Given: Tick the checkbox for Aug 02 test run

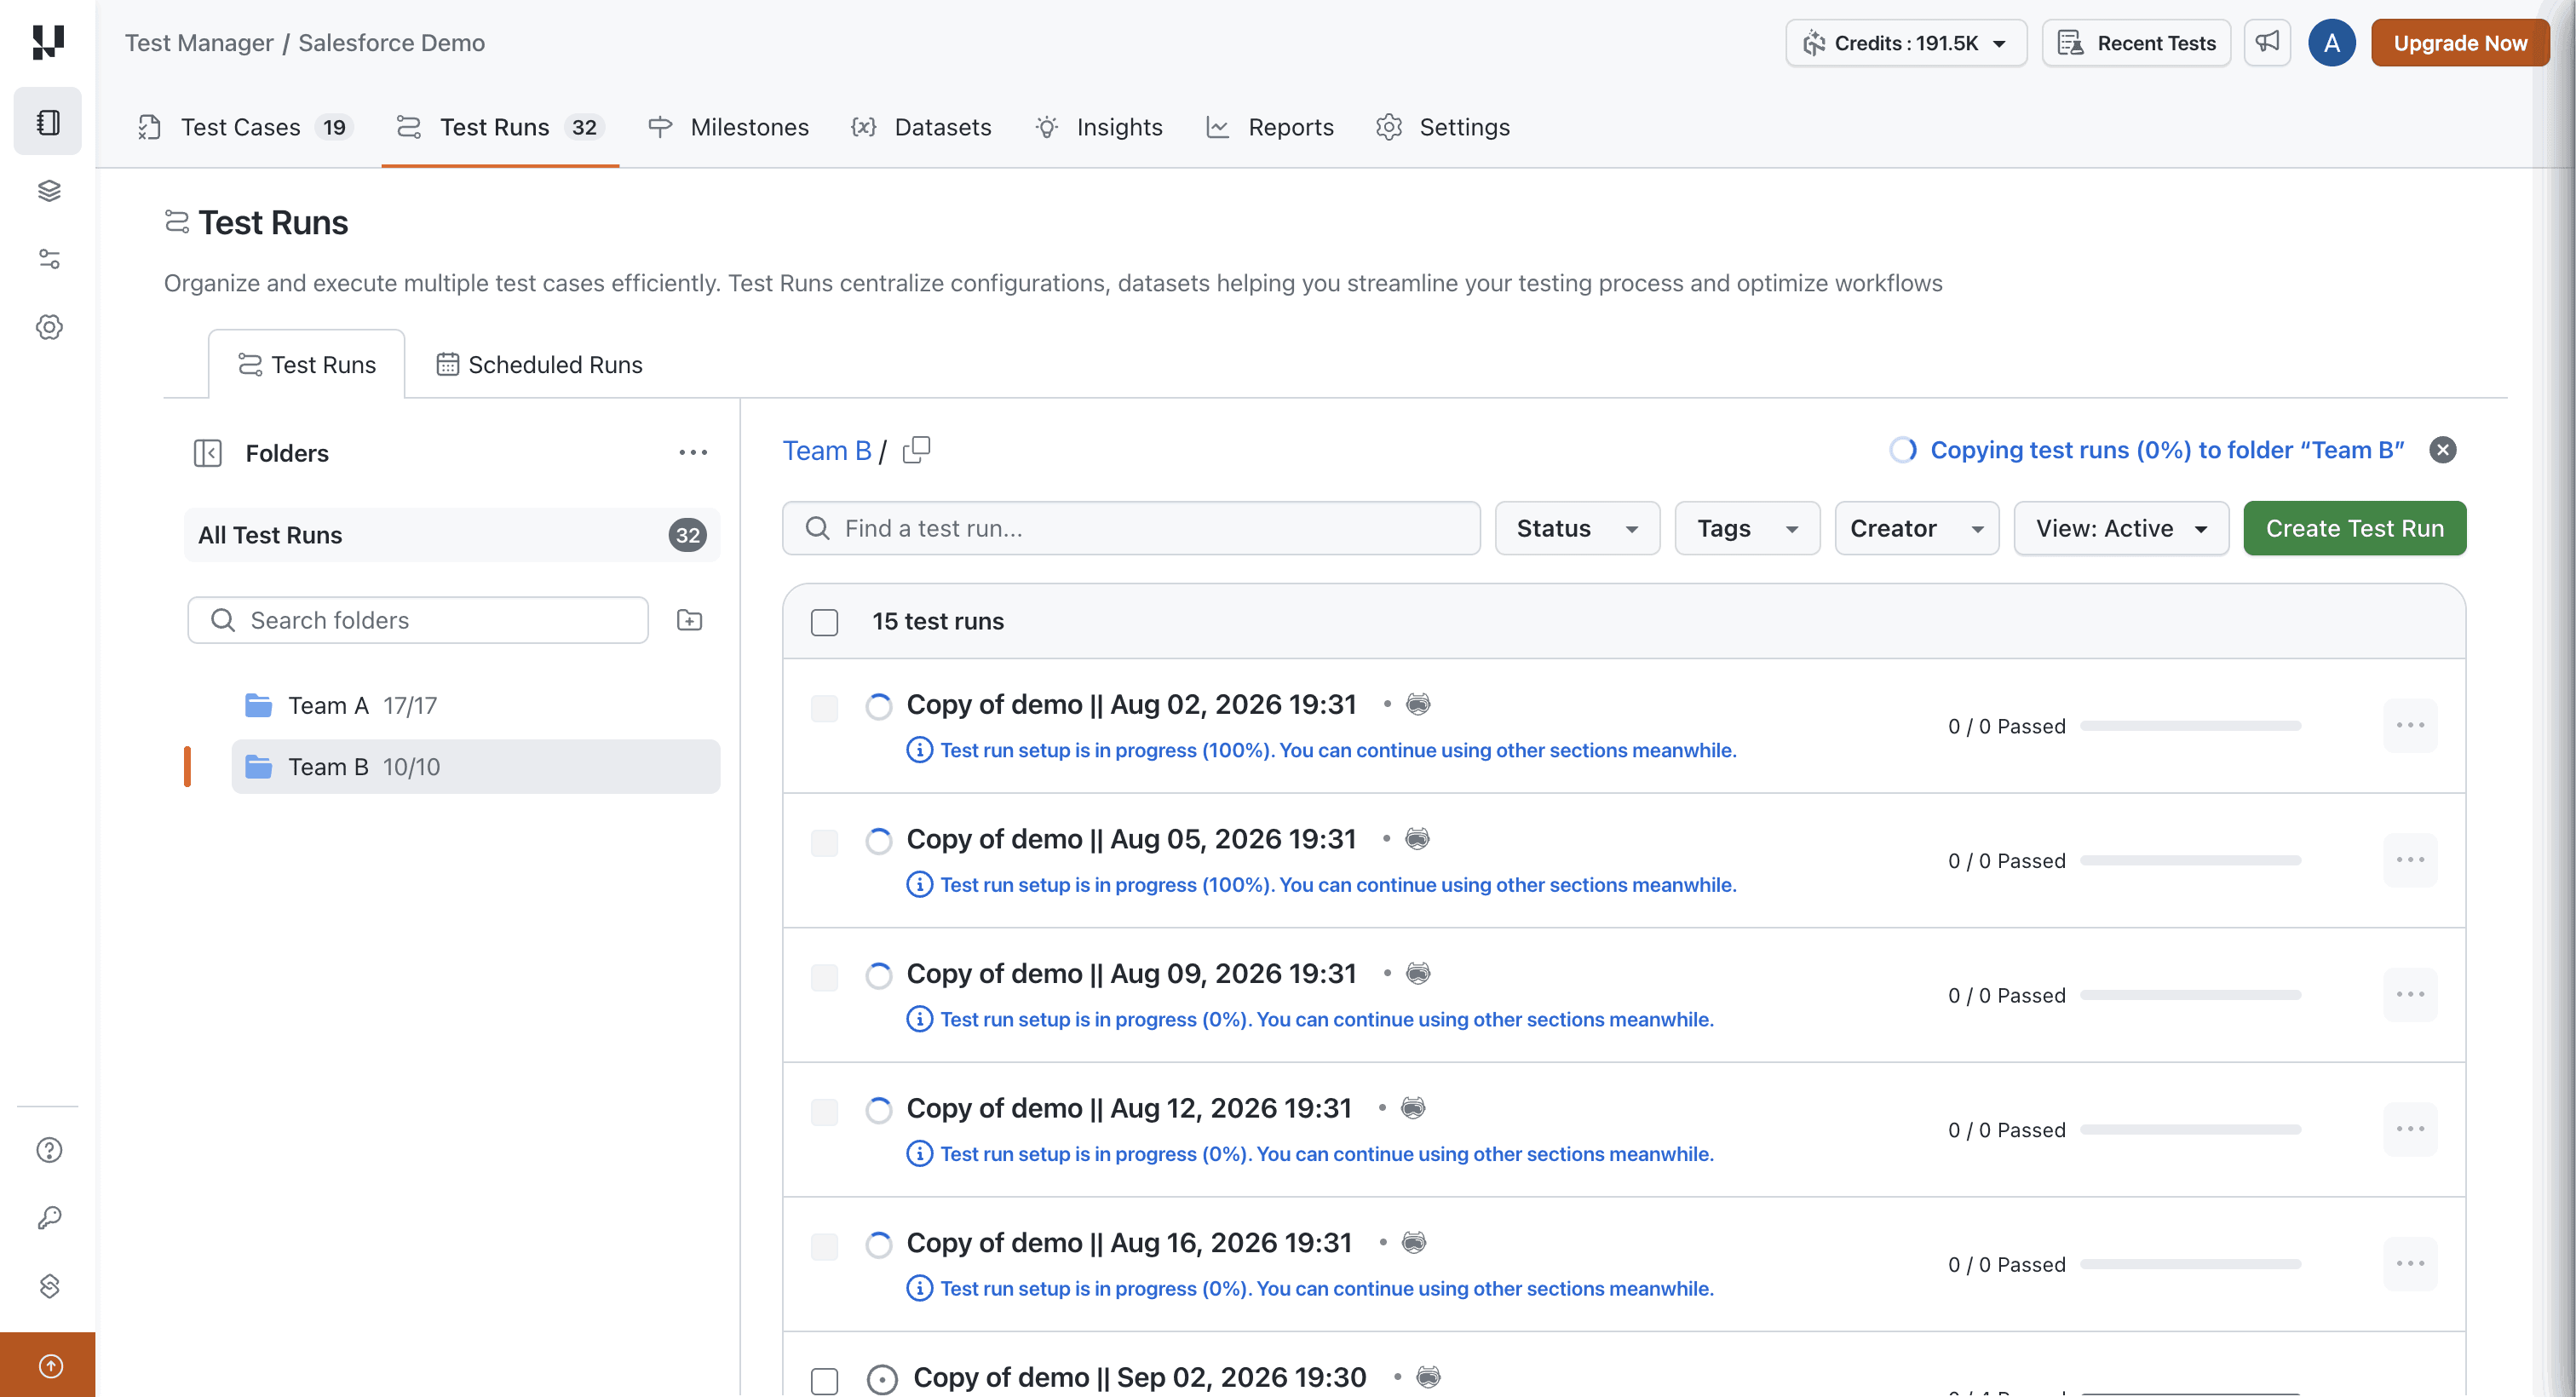Looking at the screenshot, I should pos(824,708).
